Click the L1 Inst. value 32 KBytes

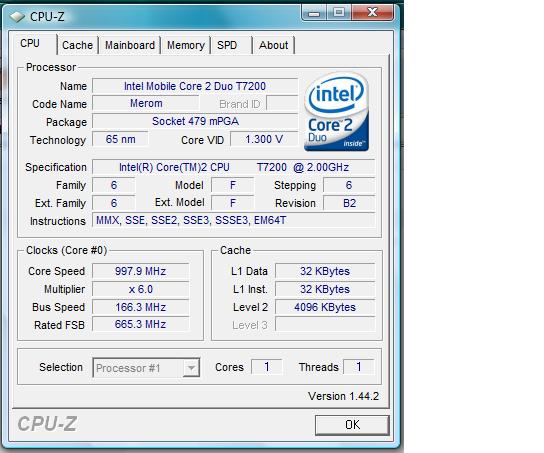tap(325, 289)
